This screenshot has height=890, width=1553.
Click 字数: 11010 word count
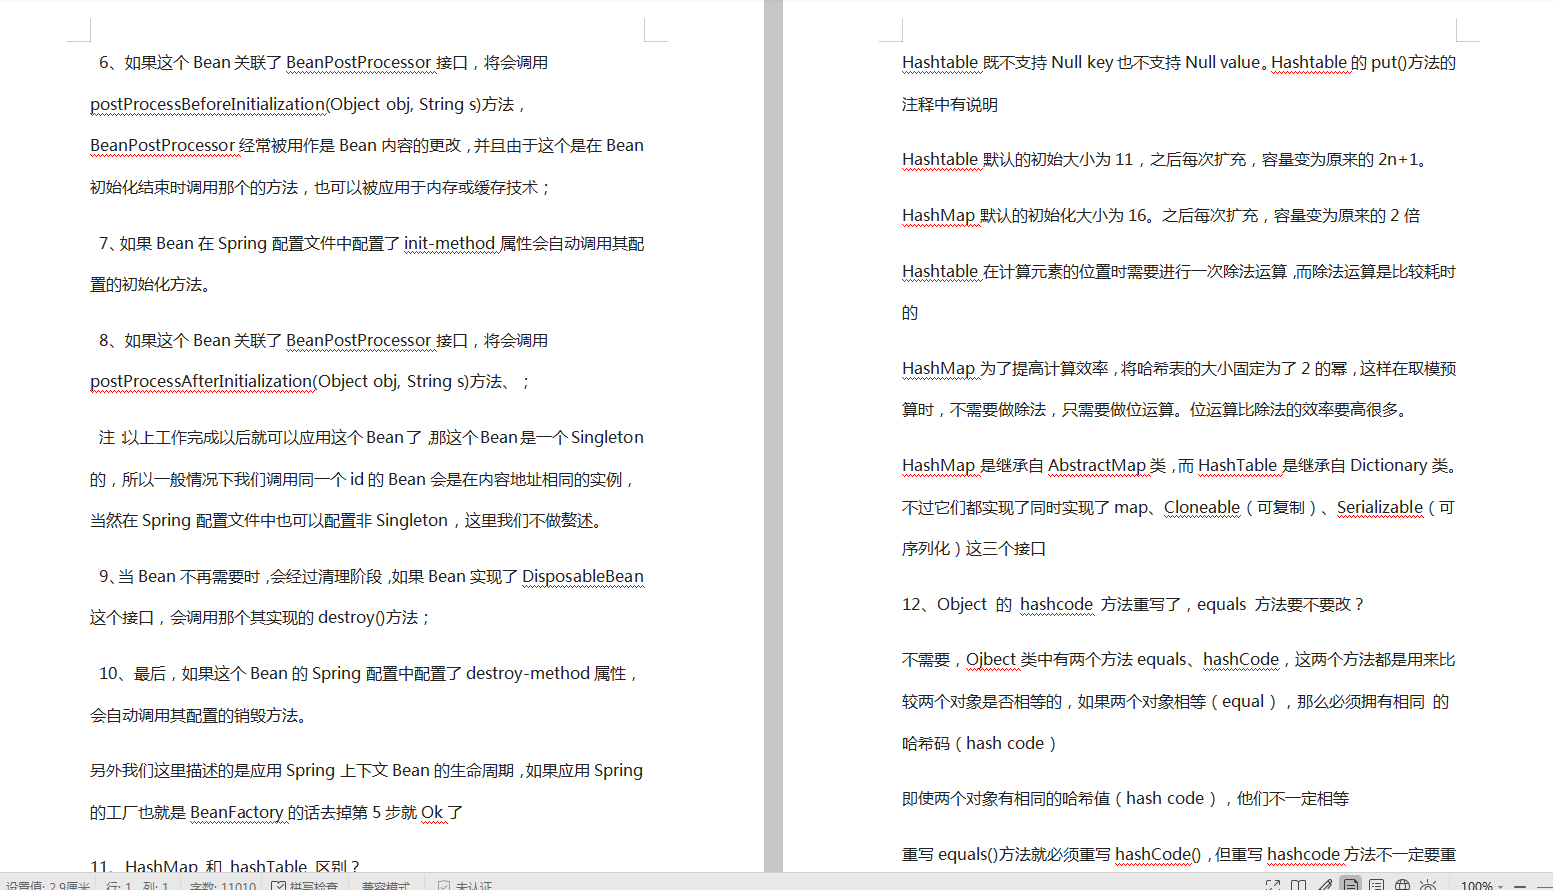click(x=222, y=886)
